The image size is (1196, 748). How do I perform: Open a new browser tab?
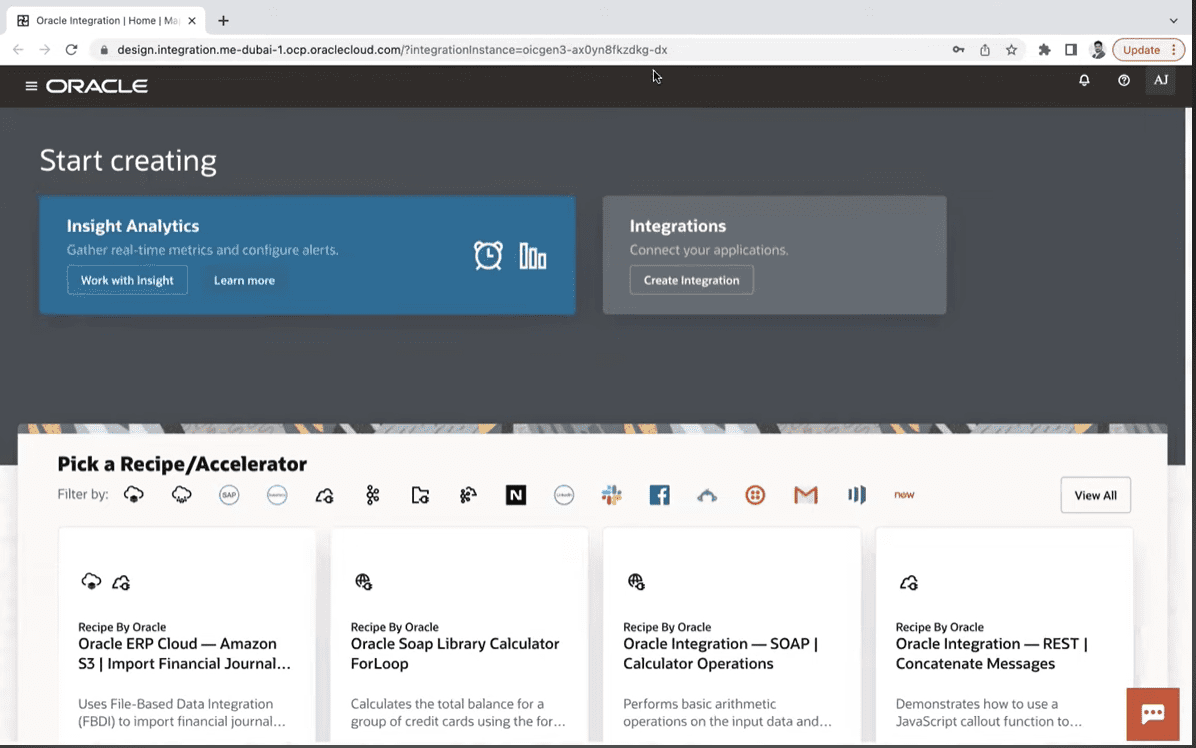223,21
